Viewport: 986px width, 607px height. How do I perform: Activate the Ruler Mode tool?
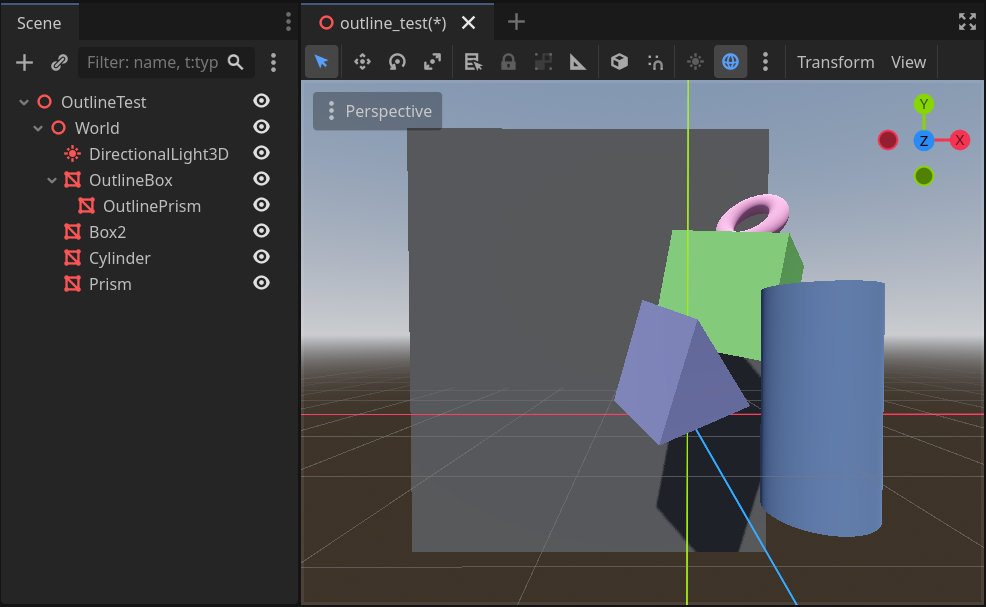(x=578, y=62)
